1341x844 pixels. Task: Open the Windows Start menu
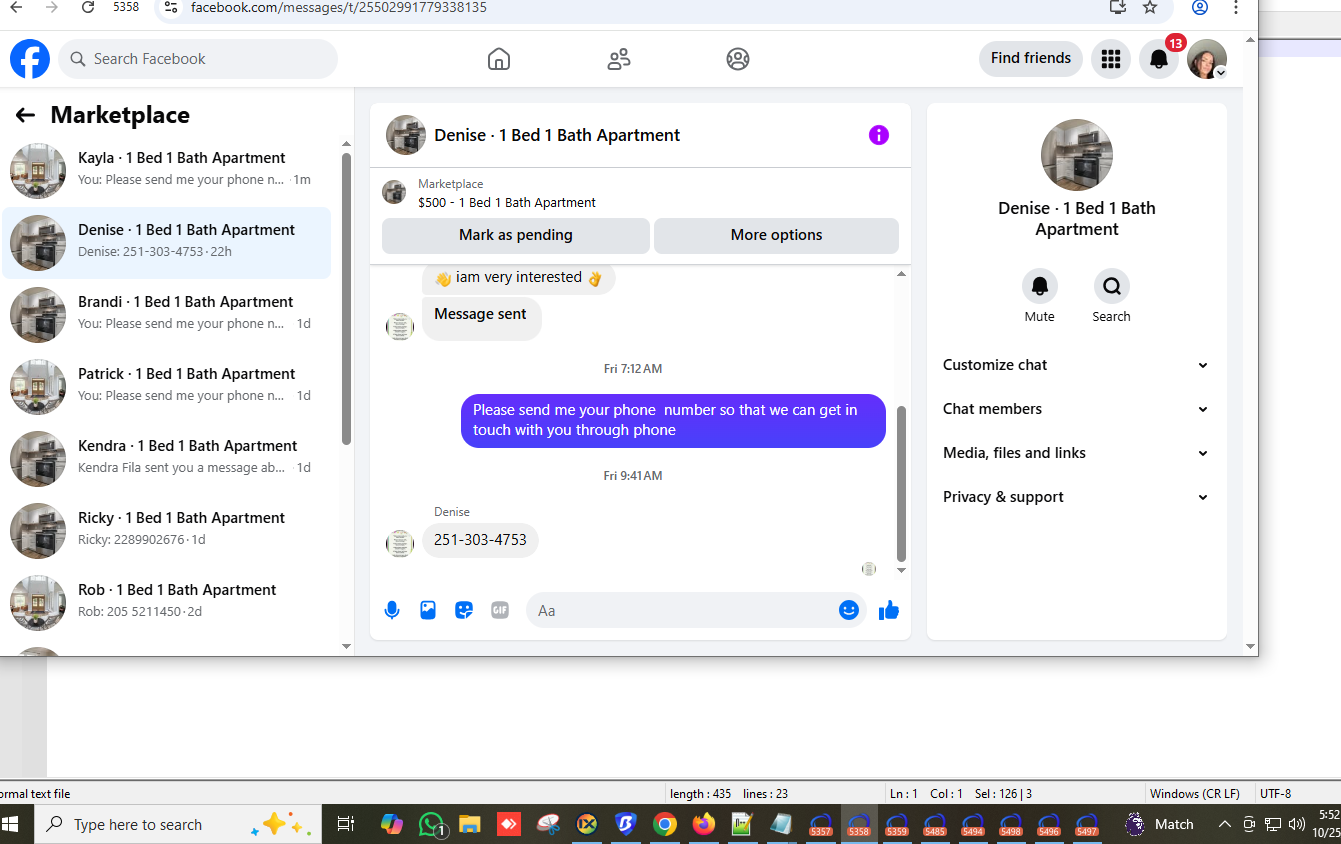[12, 824]
